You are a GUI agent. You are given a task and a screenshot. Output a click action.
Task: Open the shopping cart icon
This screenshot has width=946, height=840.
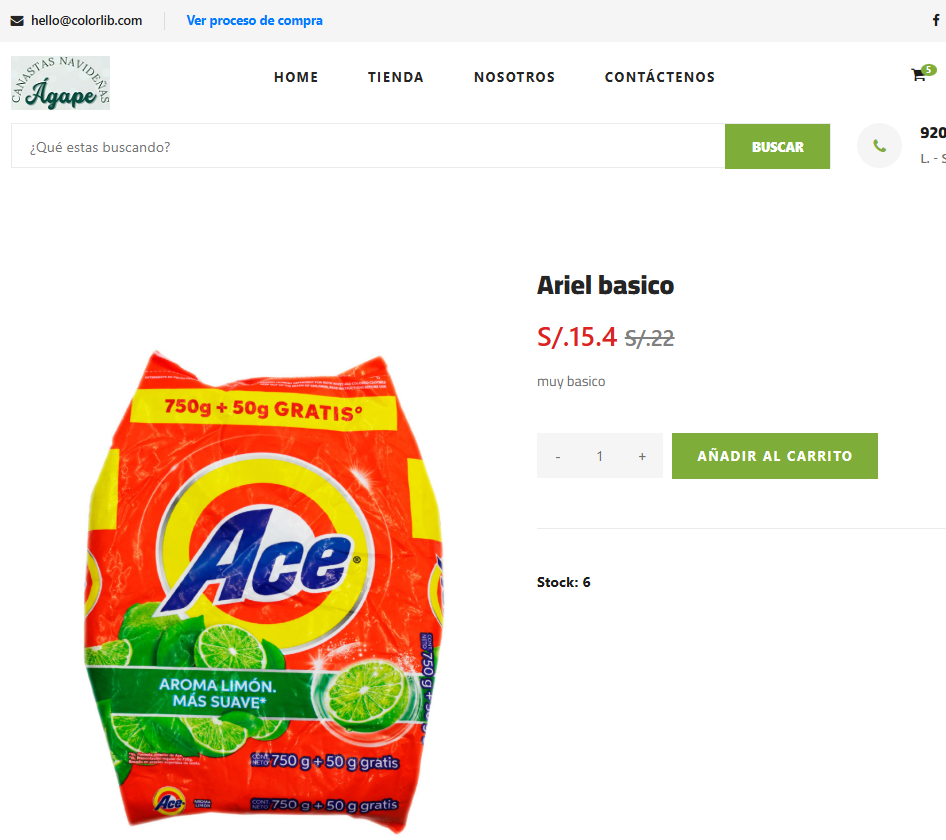click(918, 75)
